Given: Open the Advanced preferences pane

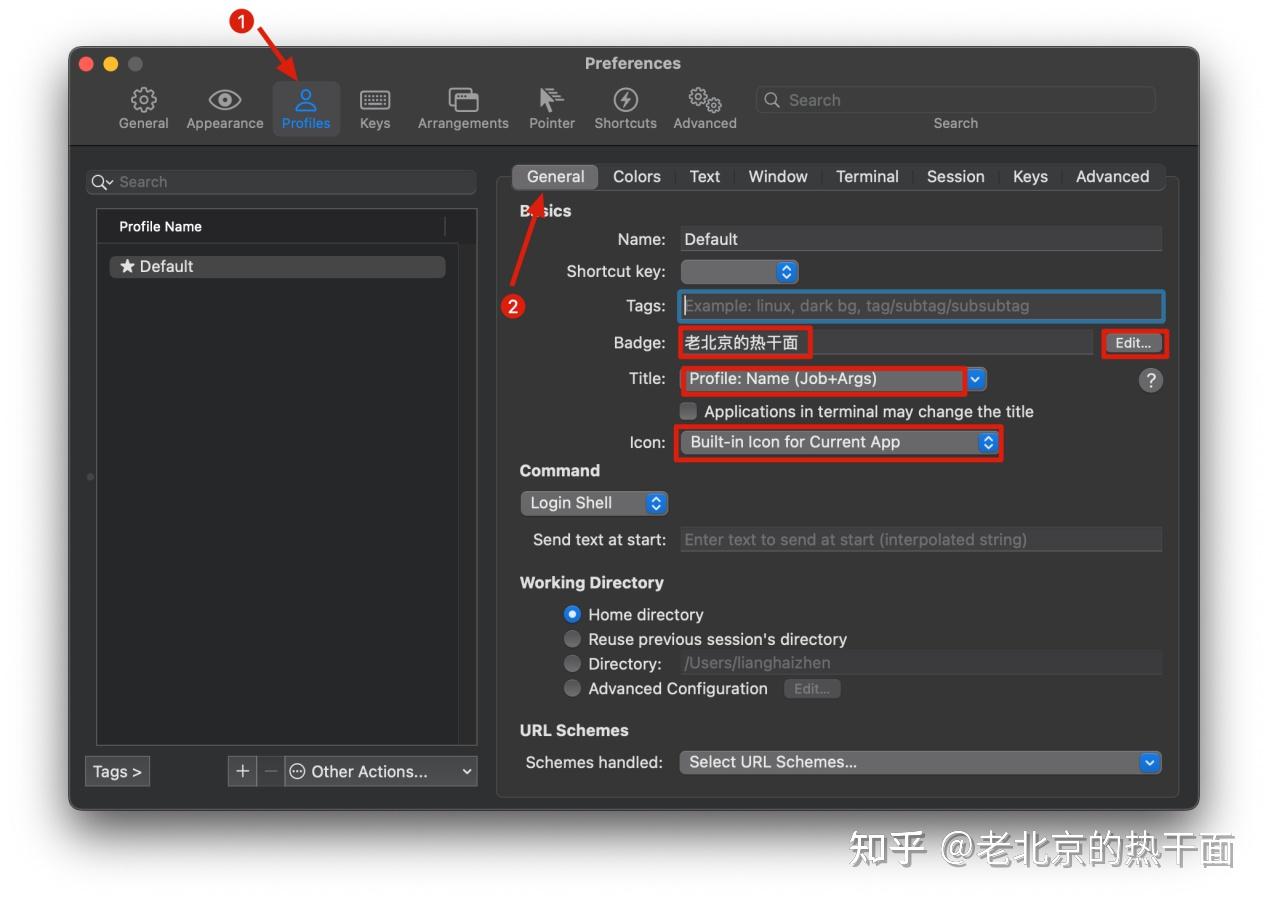Looking at the screenshot, I should (x=704, y=107).
